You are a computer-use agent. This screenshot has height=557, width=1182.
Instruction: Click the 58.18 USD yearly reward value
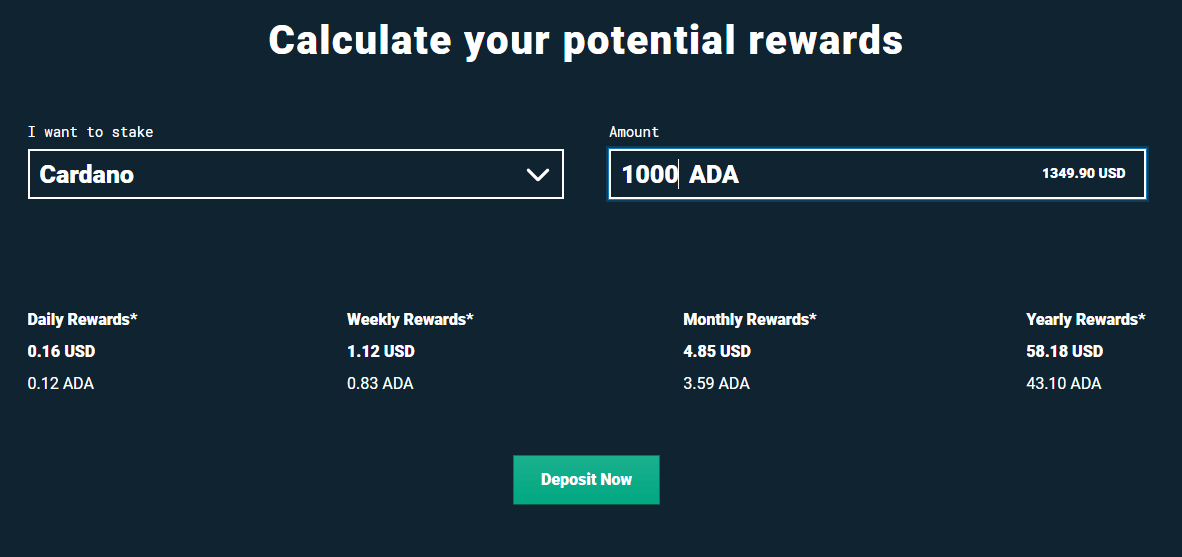(x=1064, y=351)
